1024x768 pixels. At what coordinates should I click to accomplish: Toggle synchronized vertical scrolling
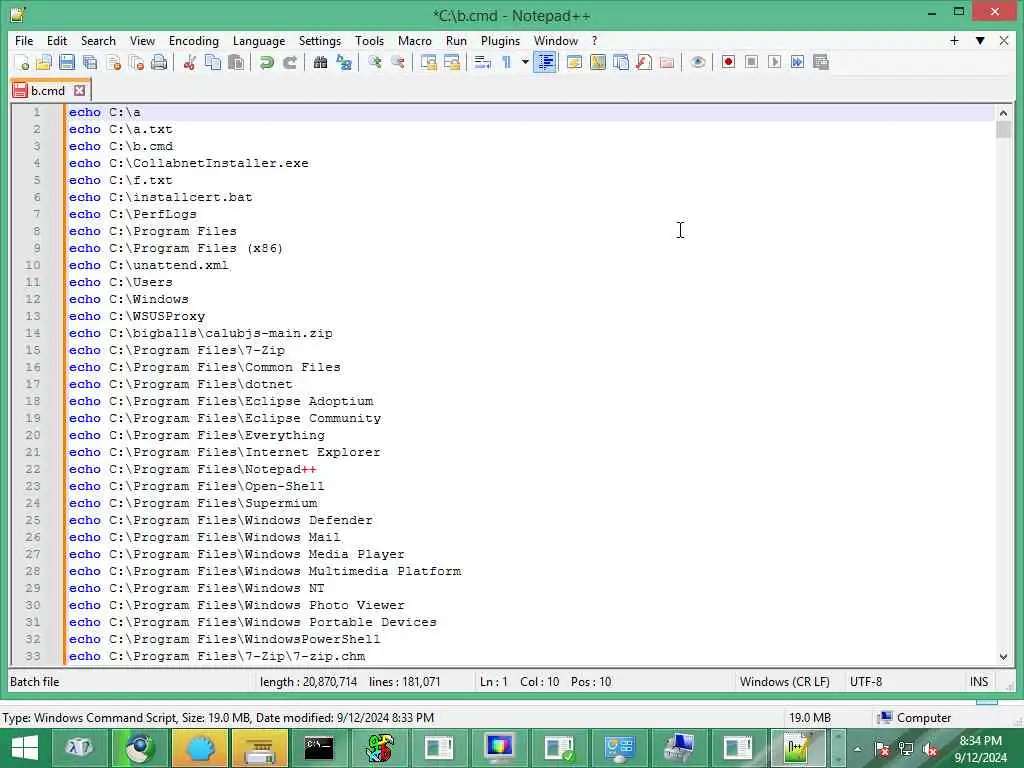point(428,62)
